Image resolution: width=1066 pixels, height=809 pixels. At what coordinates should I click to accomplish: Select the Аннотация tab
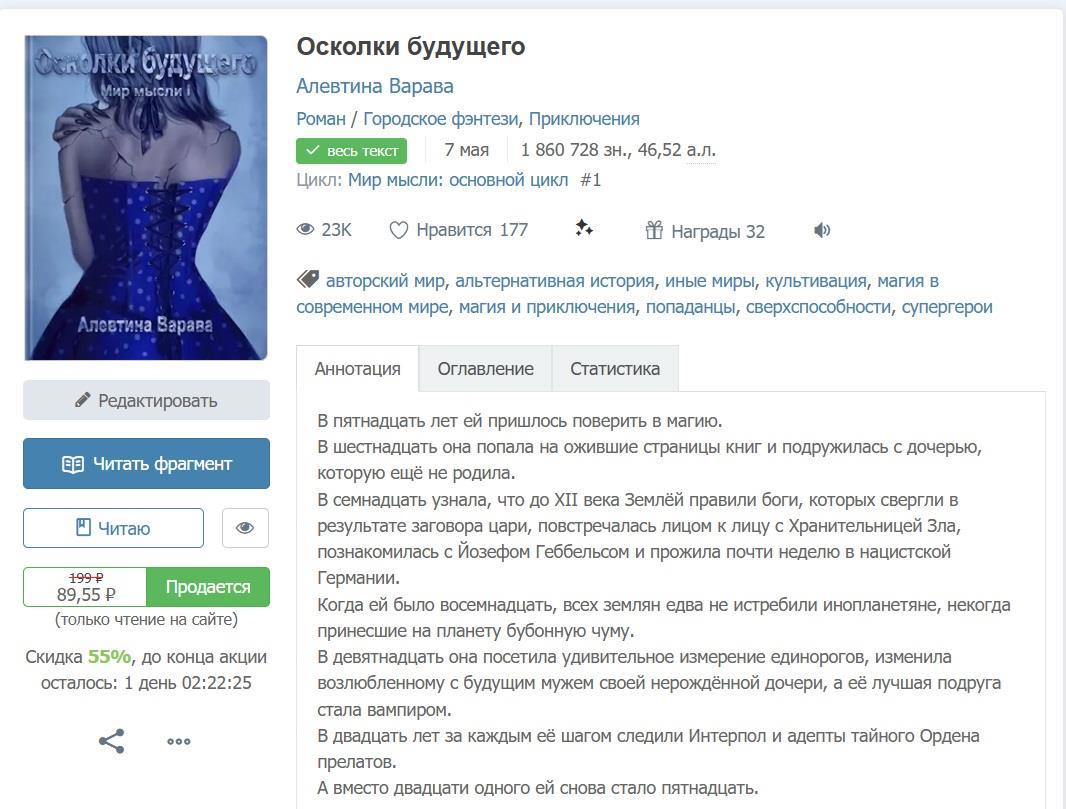pyautogui.click(x=358, y=368)
